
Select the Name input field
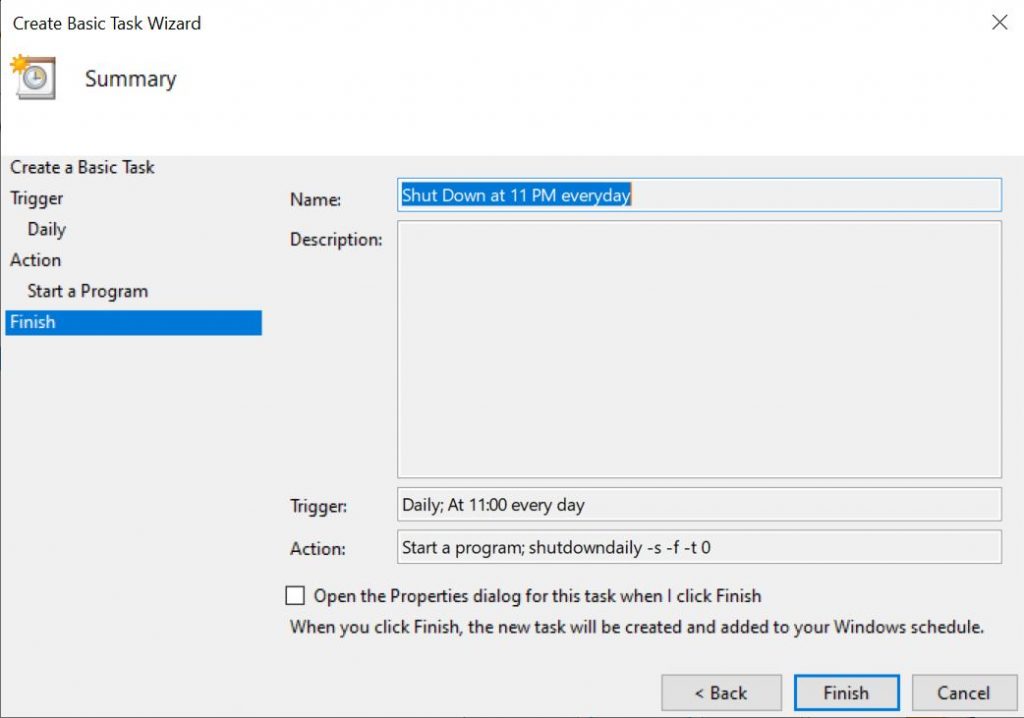[x=699, y=195]
